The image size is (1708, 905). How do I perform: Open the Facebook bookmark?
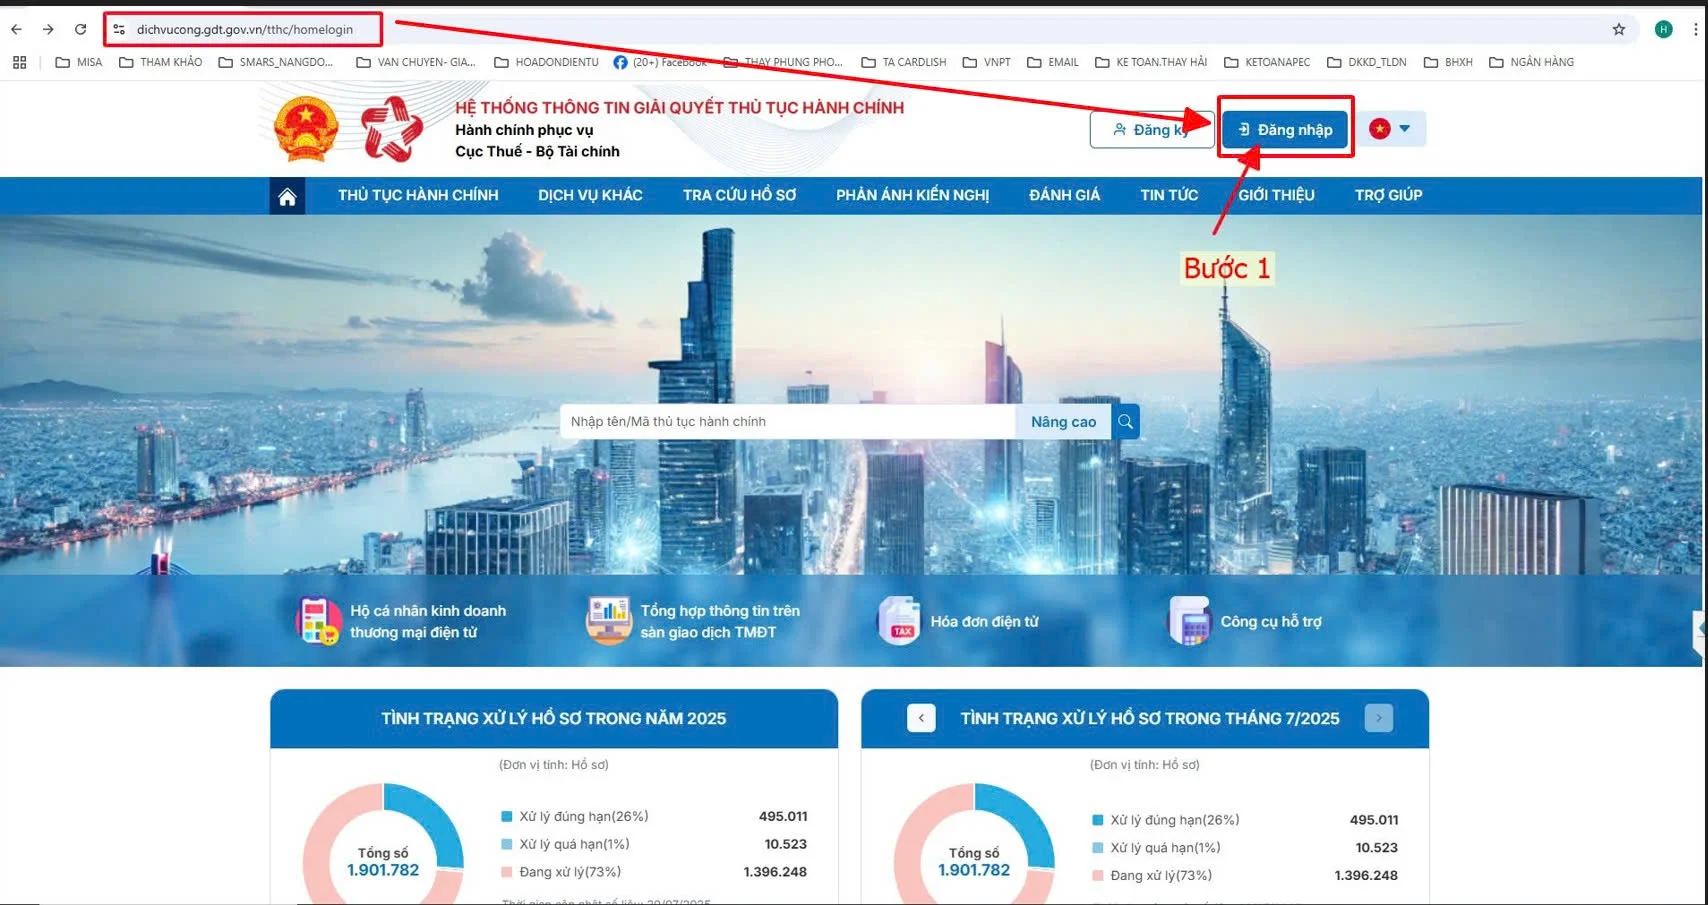[660, 62]
